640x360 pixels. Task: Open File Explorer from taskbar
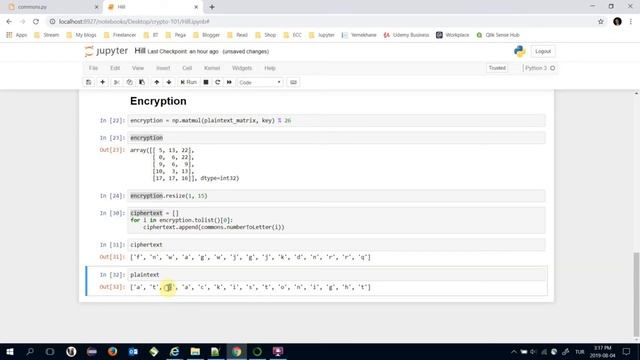pos(195,351)
